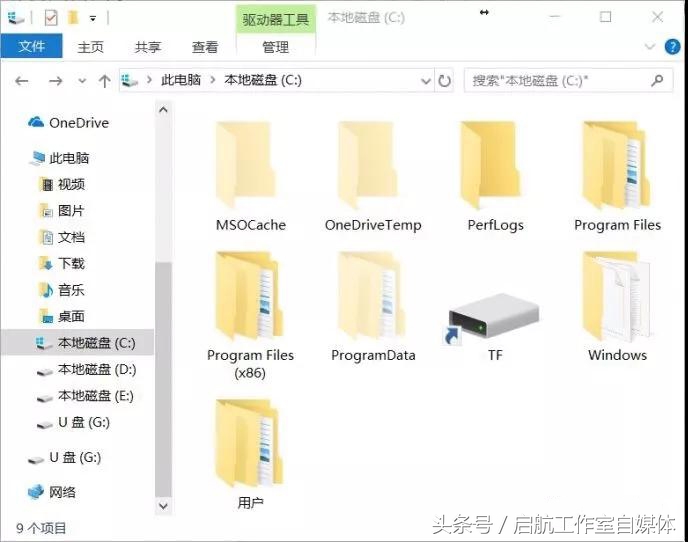688x542 pixels.
Task: Open the PerfLogs folder
Action: [495, 178]
